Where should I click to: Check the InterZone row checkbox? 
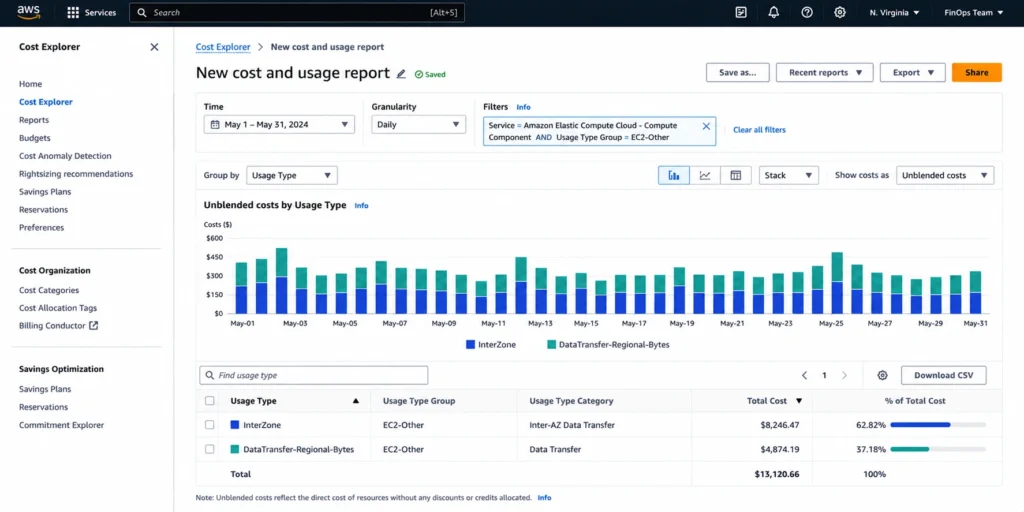pos(209,424)
